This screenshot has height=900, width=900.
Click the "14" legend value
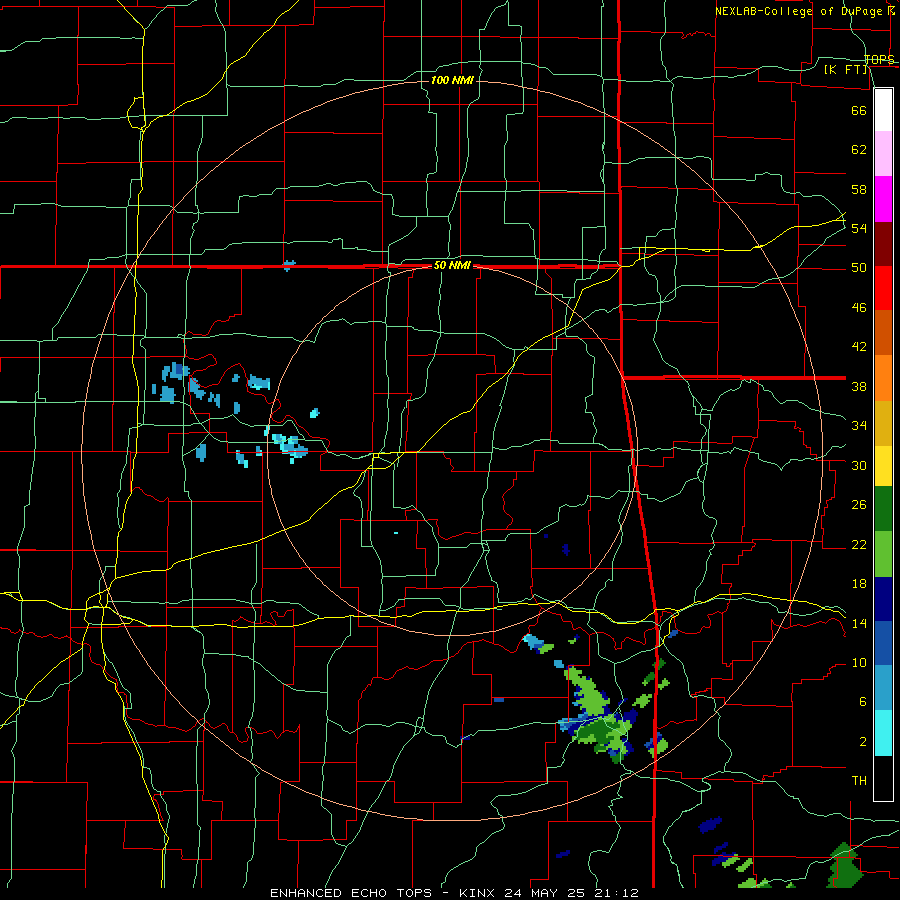tap(859, 623)
